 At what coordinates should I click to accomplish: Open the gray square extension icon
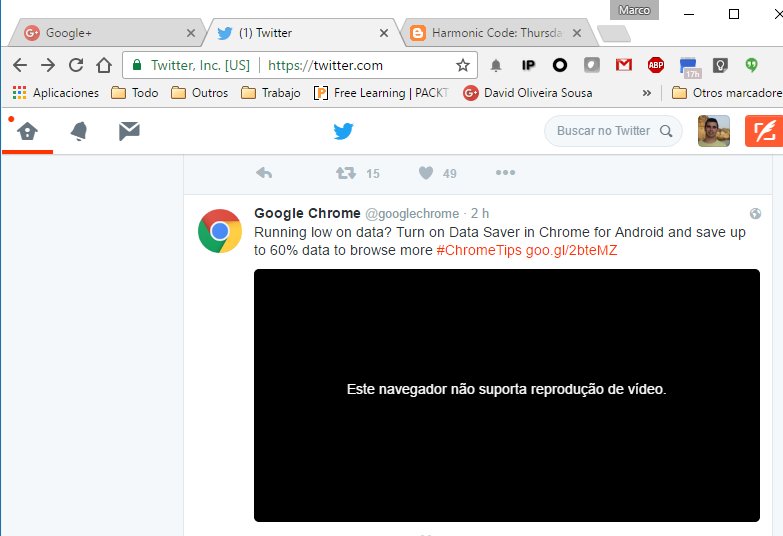point(592,65)
